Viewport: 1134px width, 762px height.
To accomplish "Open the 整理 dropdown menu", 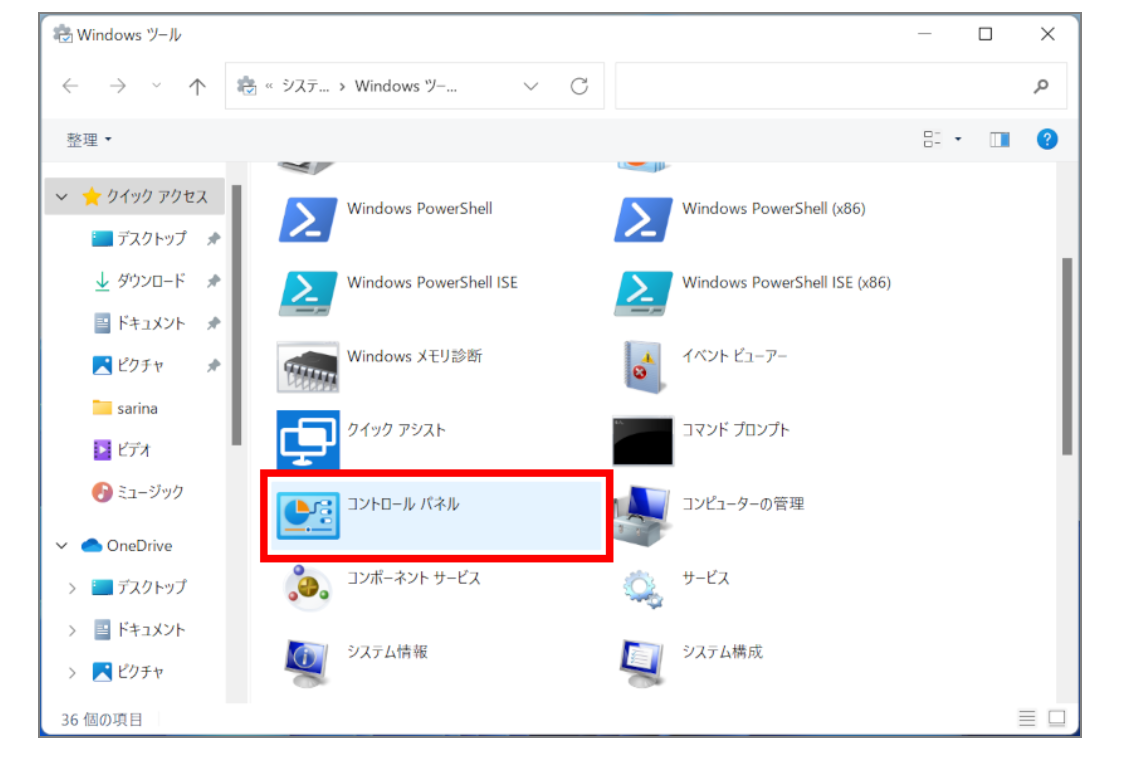I will pyautogui.click(x=89, y=140).
